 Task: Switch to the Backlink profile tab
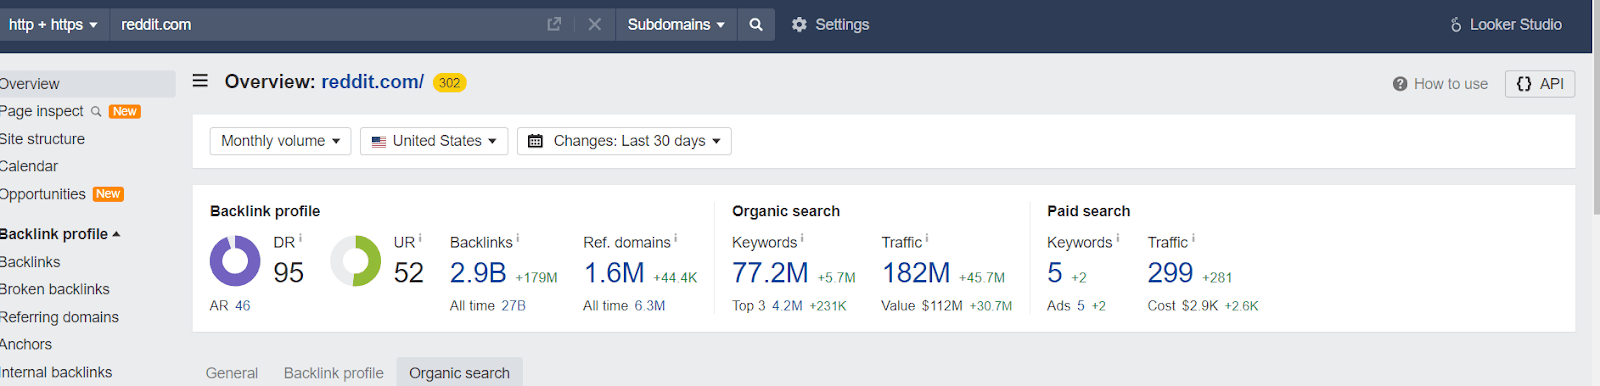(334, 373)
